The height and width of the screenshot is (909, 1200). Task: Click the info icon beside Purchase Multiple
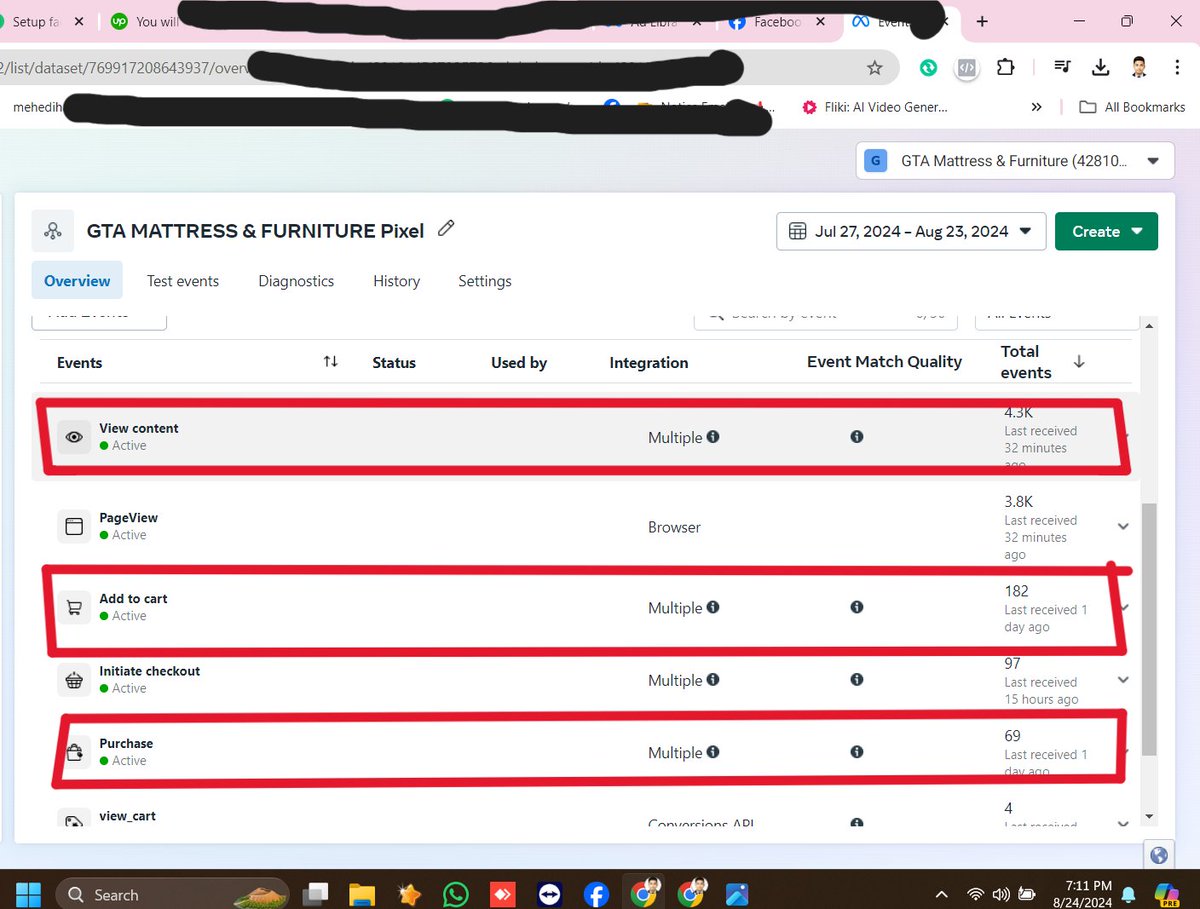pyautogui.click(x=713, y=752)
